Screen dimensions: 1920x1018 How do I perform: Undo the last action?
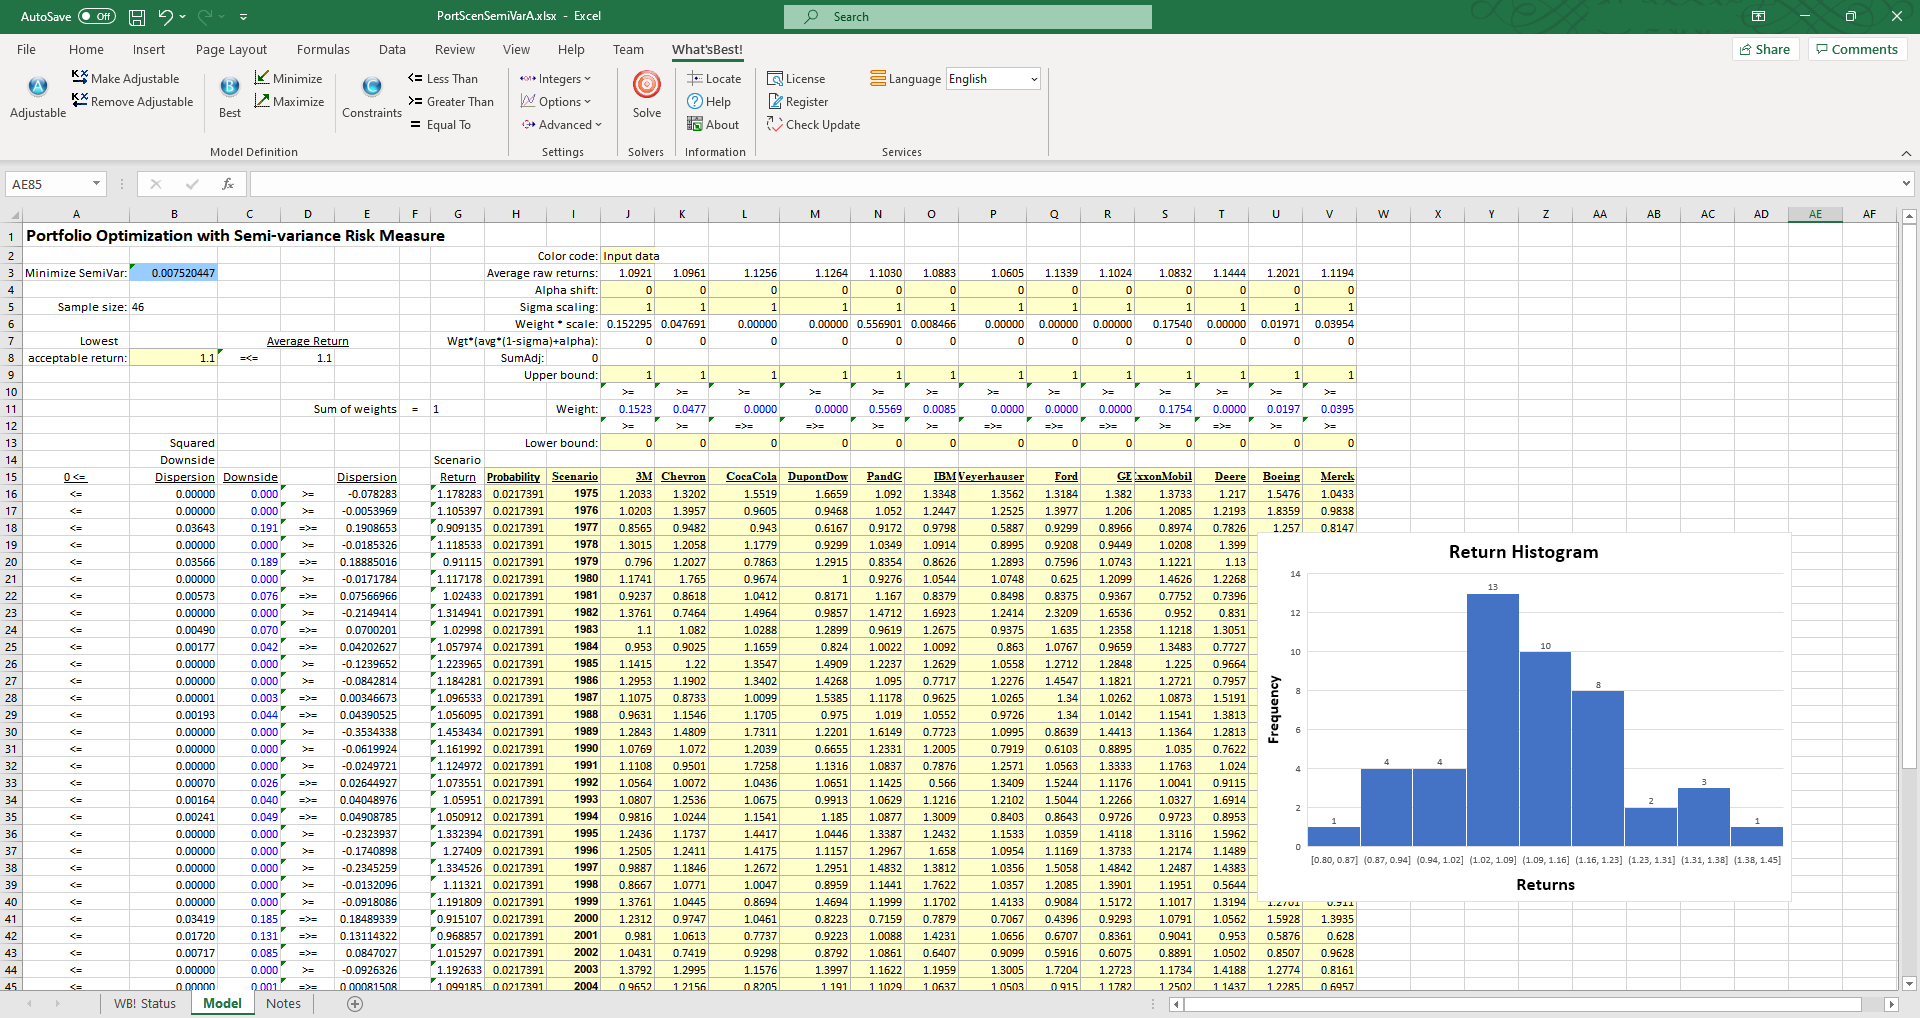click(x=165, y=16)
